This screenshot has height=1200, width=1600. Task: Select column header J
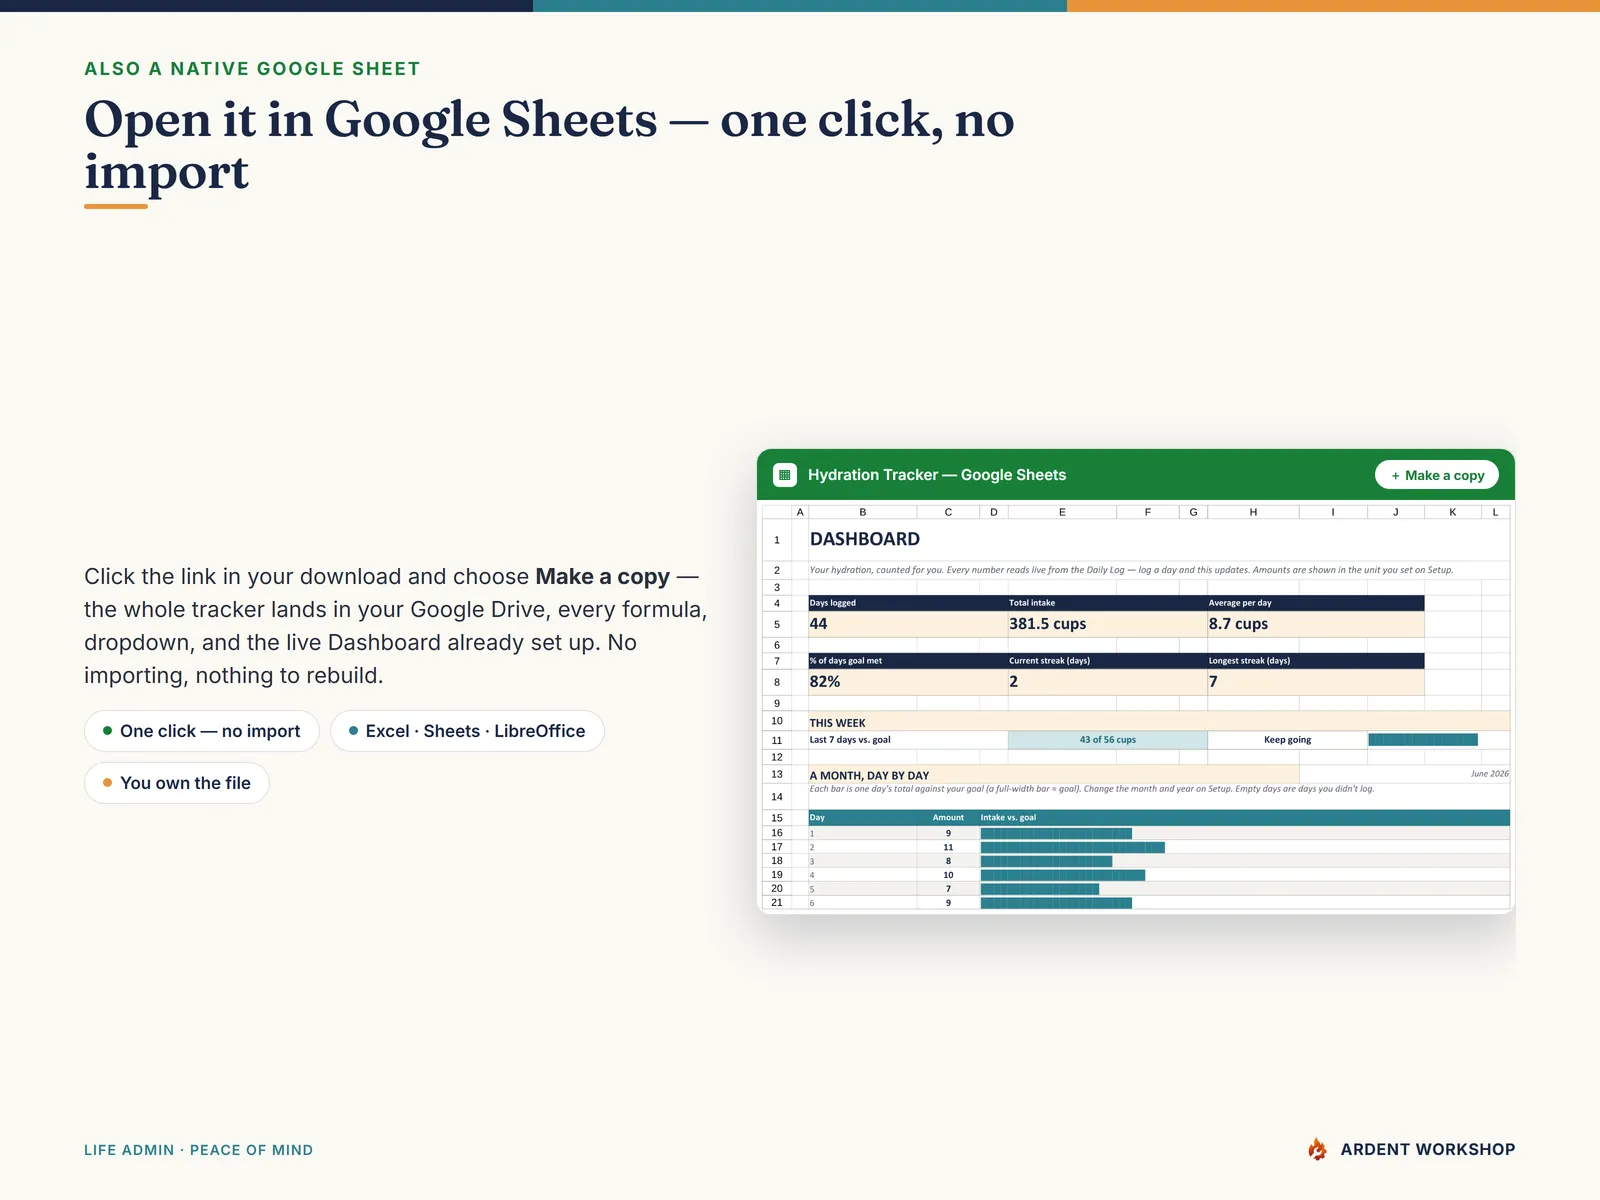point(1396,512)
